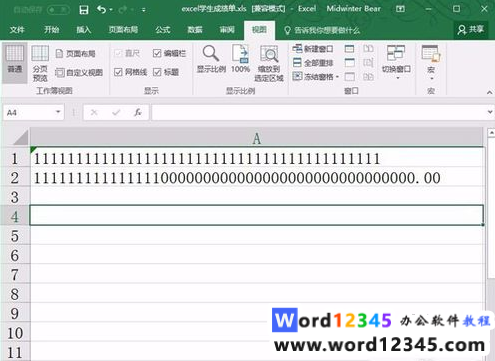Toggle the 直尺 ruler checkbox
Screen dimensions: 495x361
[x=127, y=53]
